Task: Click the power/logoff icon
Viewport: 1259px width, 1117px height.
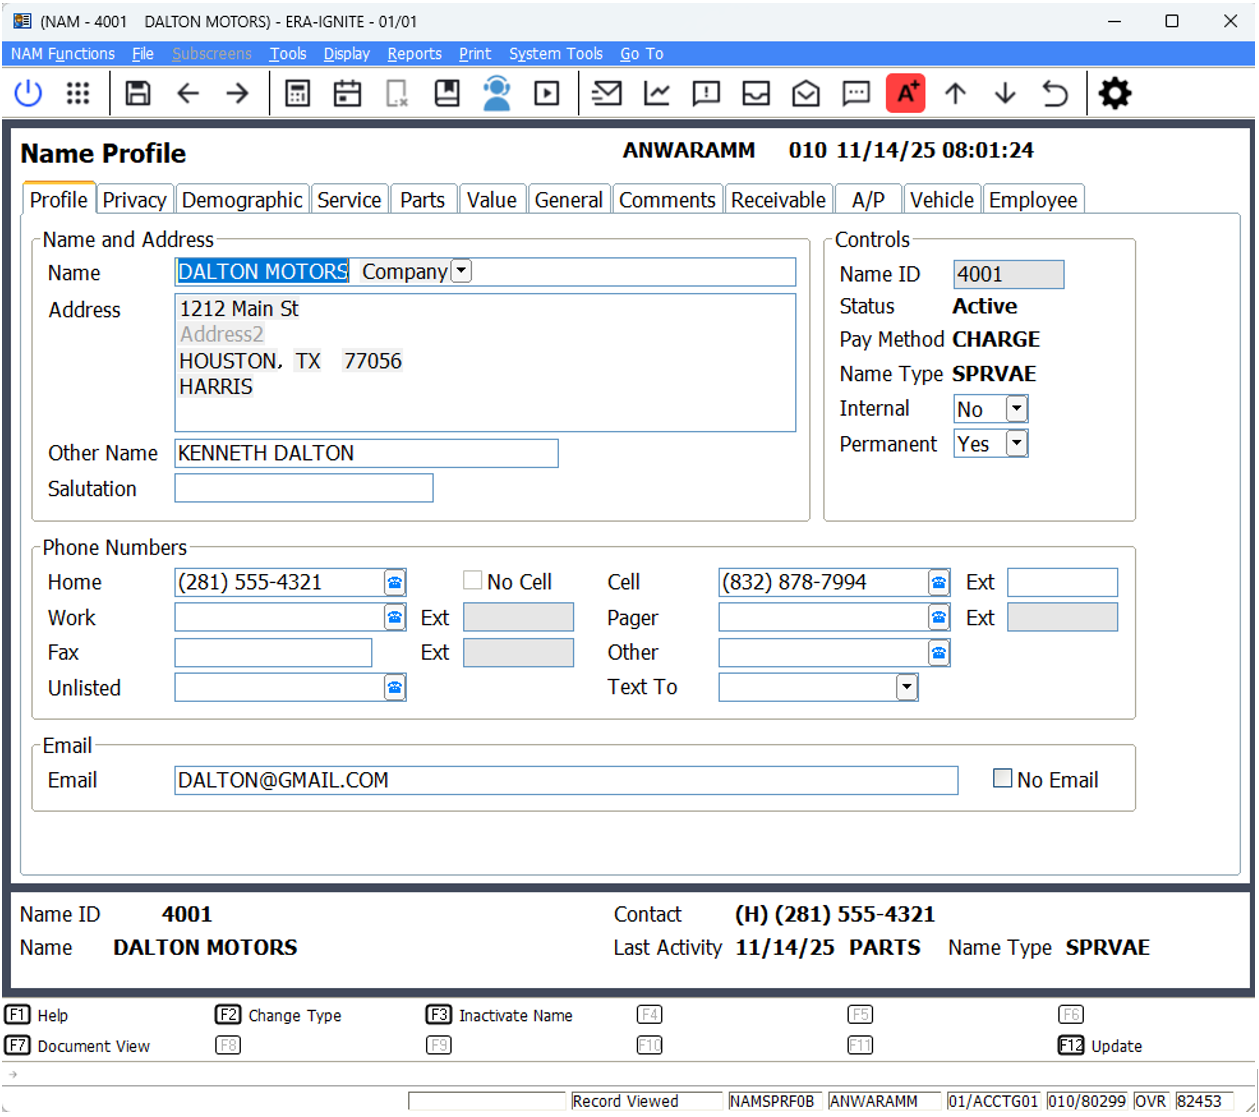Action: pyautogui.click(x=27, y=93)
